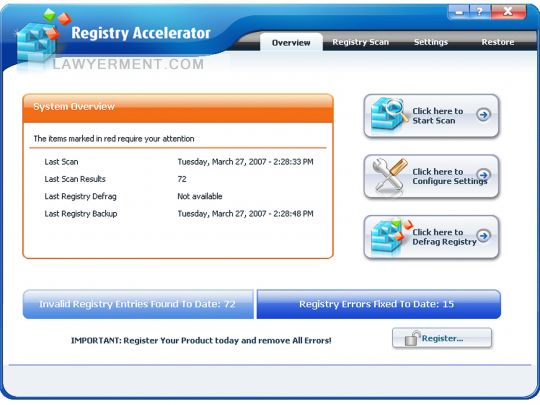
Task: Click the Last Scan Results value 72
Action: pos(182,179)
